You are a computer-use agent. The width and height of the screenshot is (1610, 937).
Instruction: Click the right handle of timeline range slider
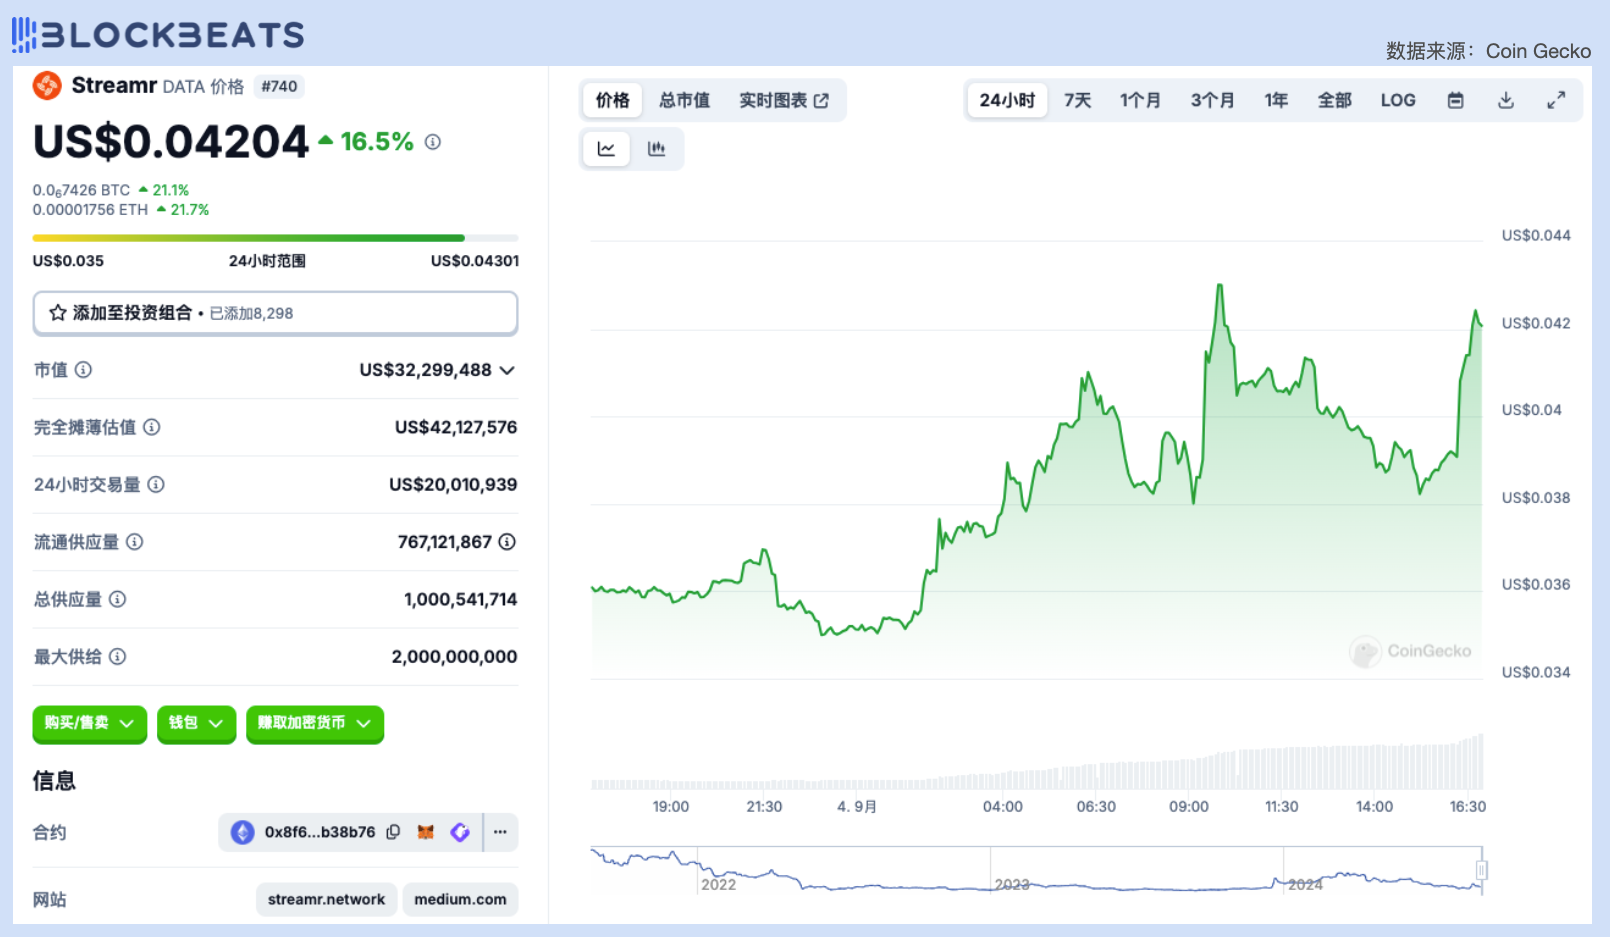tap(1481, 870)
